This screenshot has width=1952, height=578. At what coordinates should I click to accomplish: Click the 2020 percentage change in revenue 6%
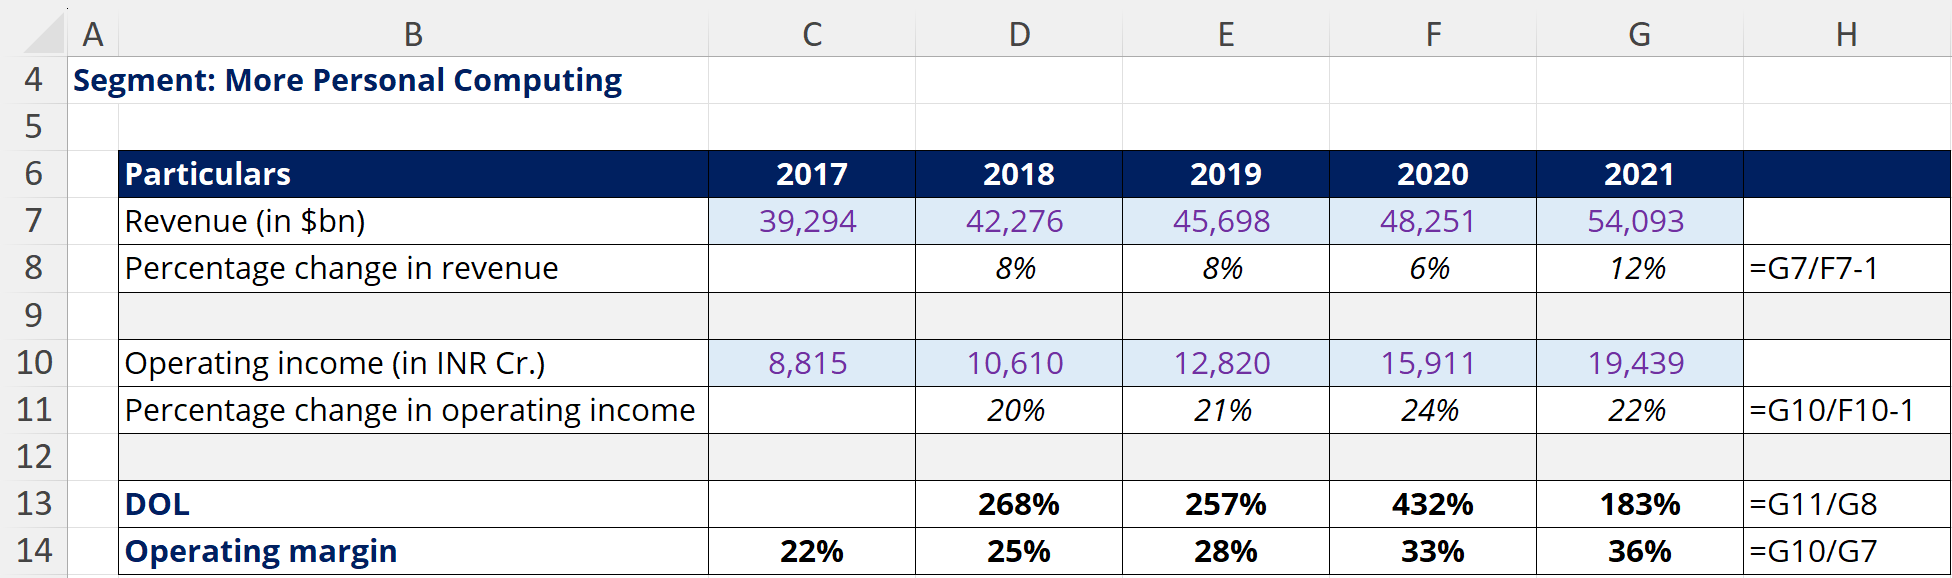1430,268
